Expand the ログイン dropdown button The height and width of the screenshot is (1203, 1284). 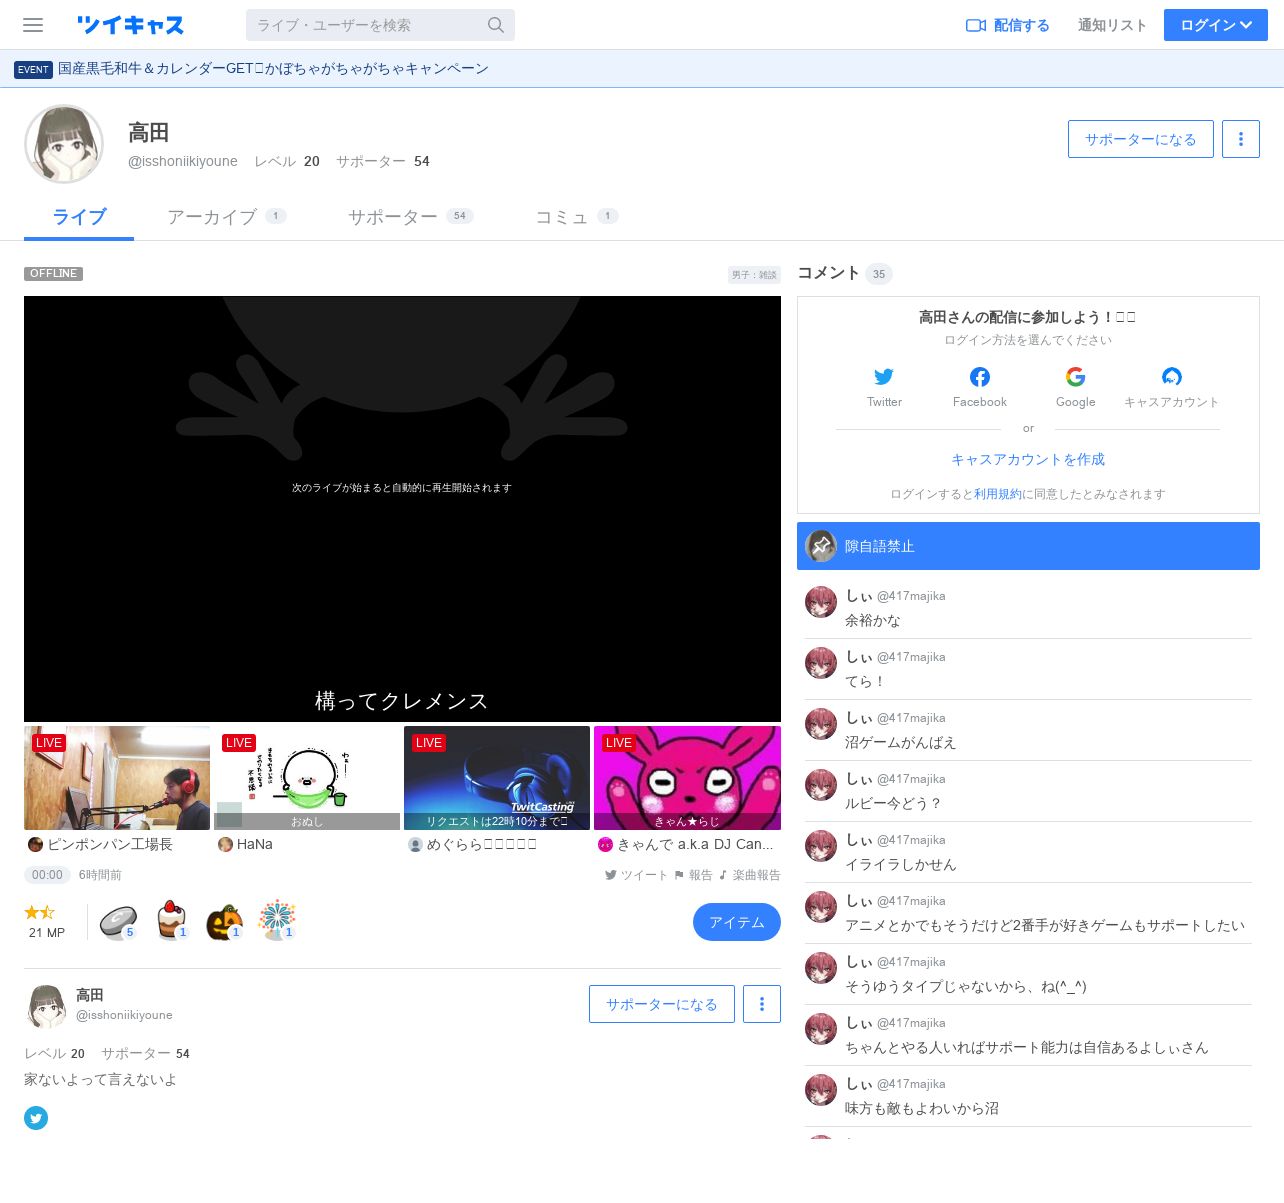pos(1215,25)
